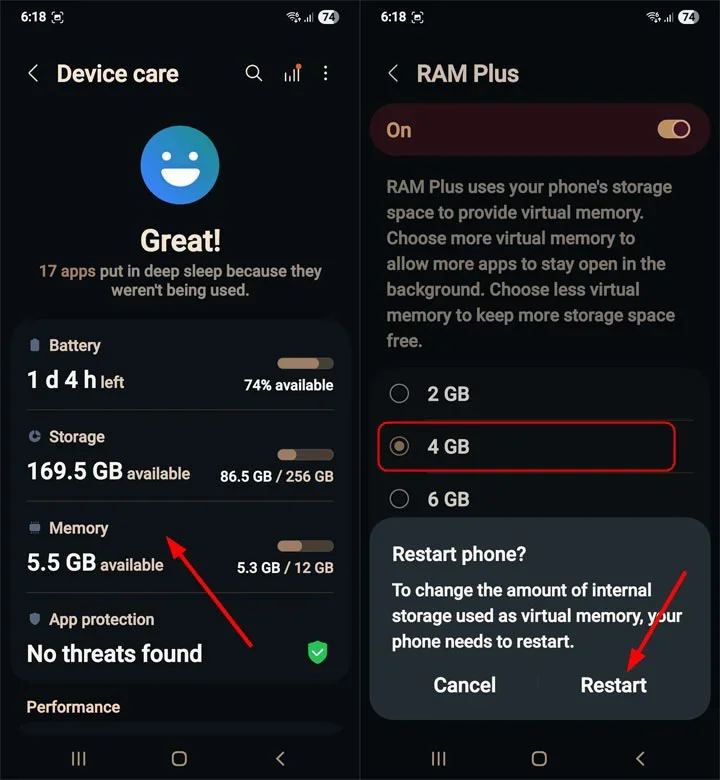Tap the Restart button in dialog
The height and width of the screenshot is (780, 720).
tap(614, 685)
